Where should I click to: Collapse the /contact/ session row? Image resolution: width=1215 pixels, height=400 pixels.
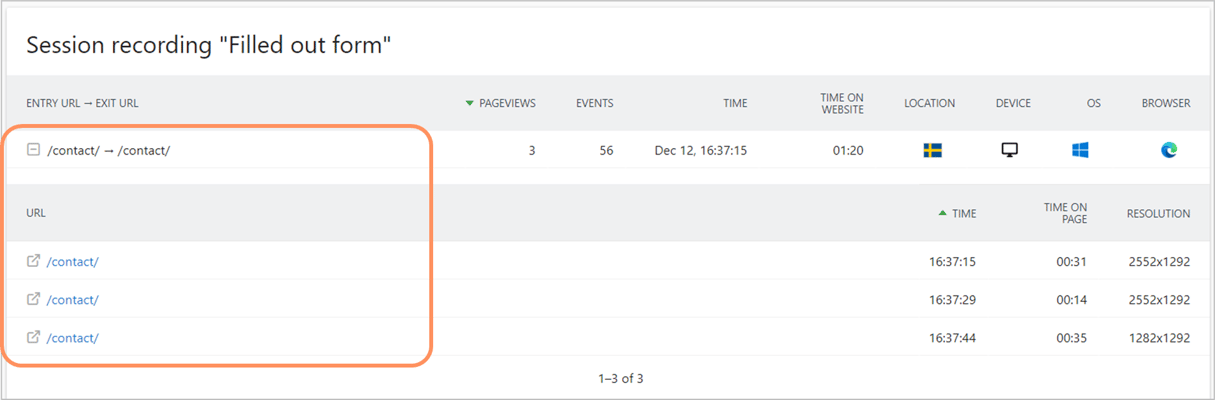(x=33, y=150)
